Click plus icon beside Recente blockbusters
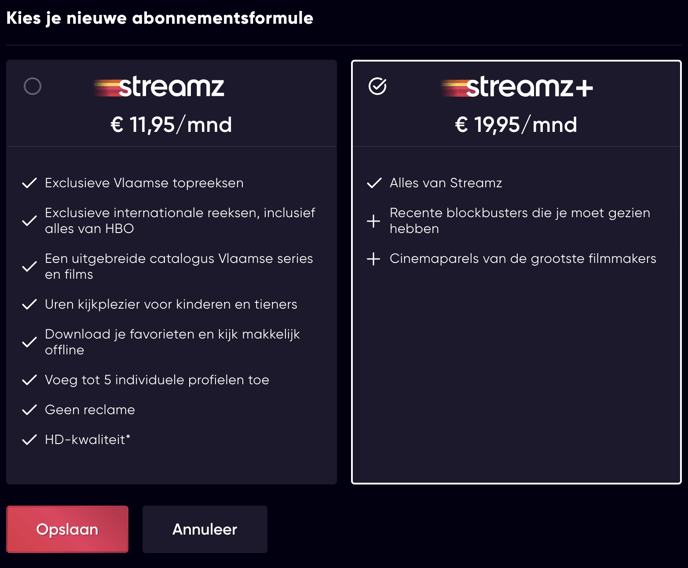Viewport: 688px width, 568px height. pyautogui.click(x=373, y=221)
